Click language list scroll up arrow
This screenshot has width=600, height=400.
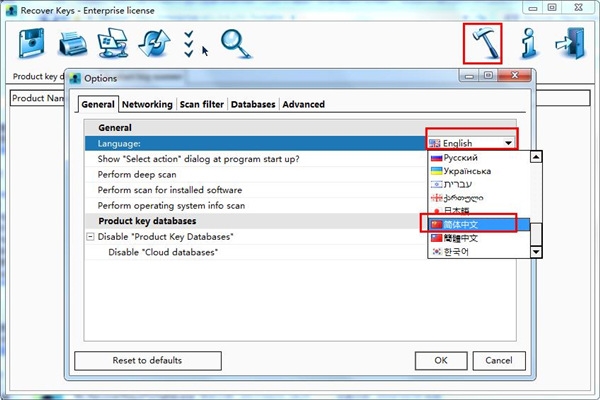[536, 157]
